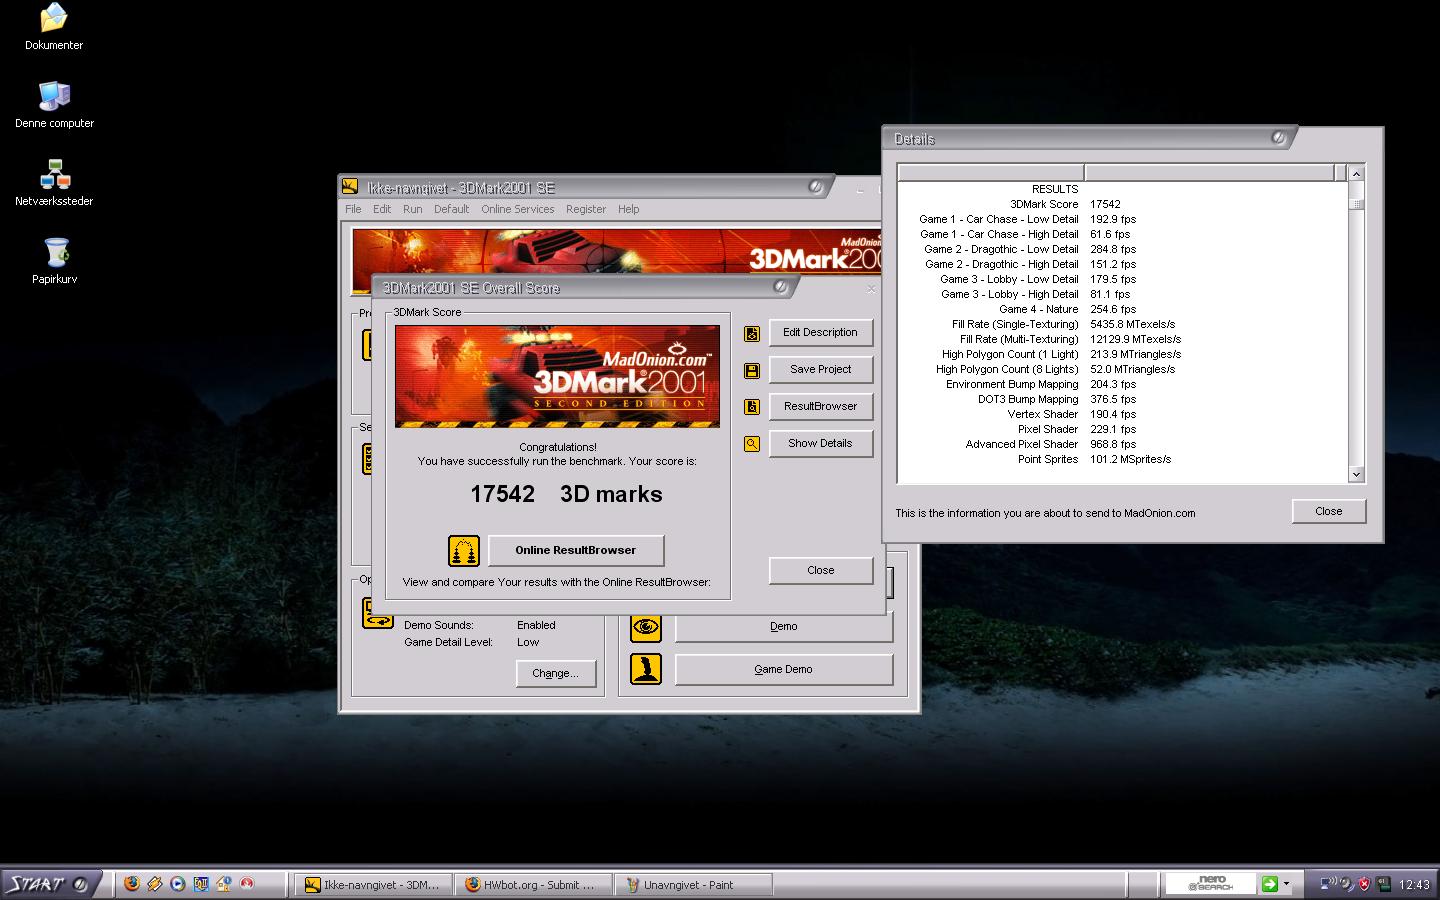
Task: Click the Demo button
Action: tap(784, 627)
